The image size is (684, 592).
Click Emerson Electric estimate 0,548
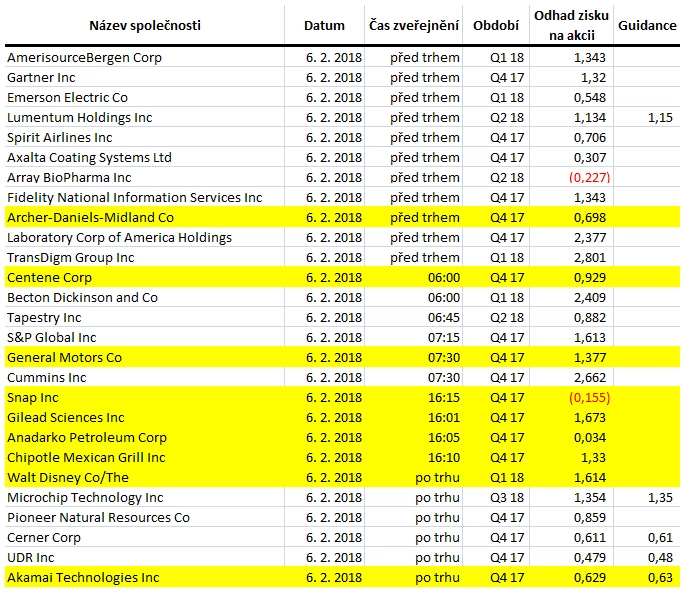tap(590, 98)
